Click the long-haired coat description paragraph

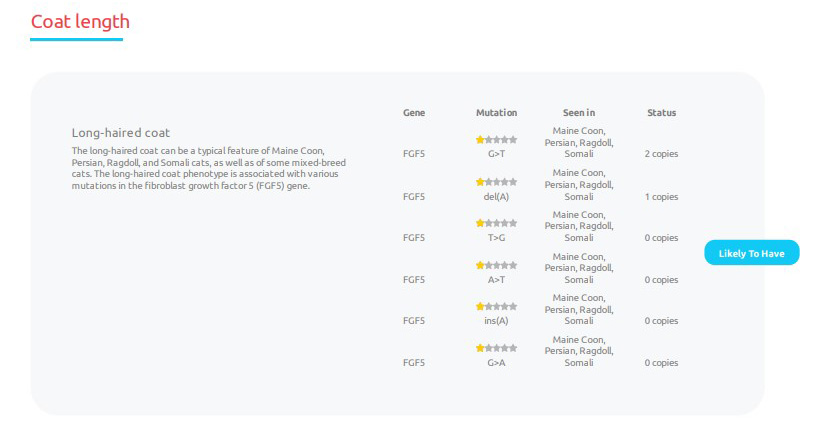coord(209,168)
